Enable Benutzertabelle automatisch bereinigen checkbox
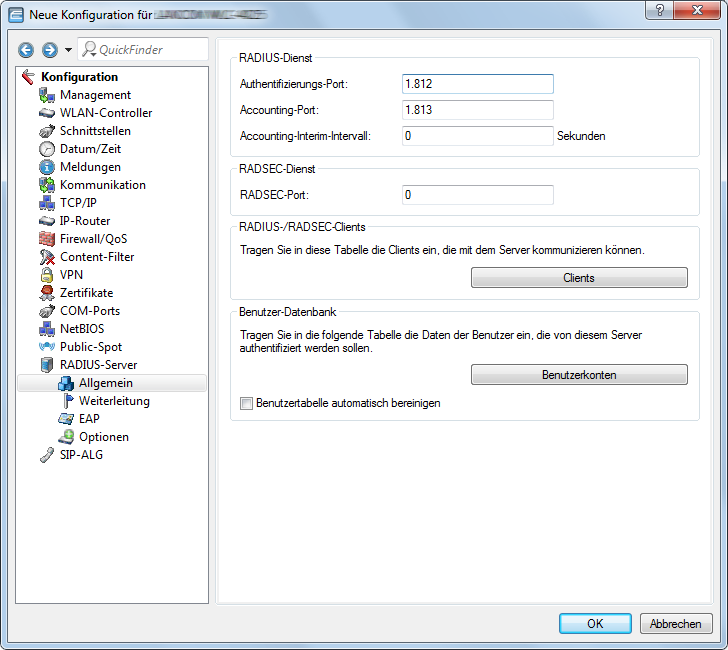 click(x=246, y=404)
